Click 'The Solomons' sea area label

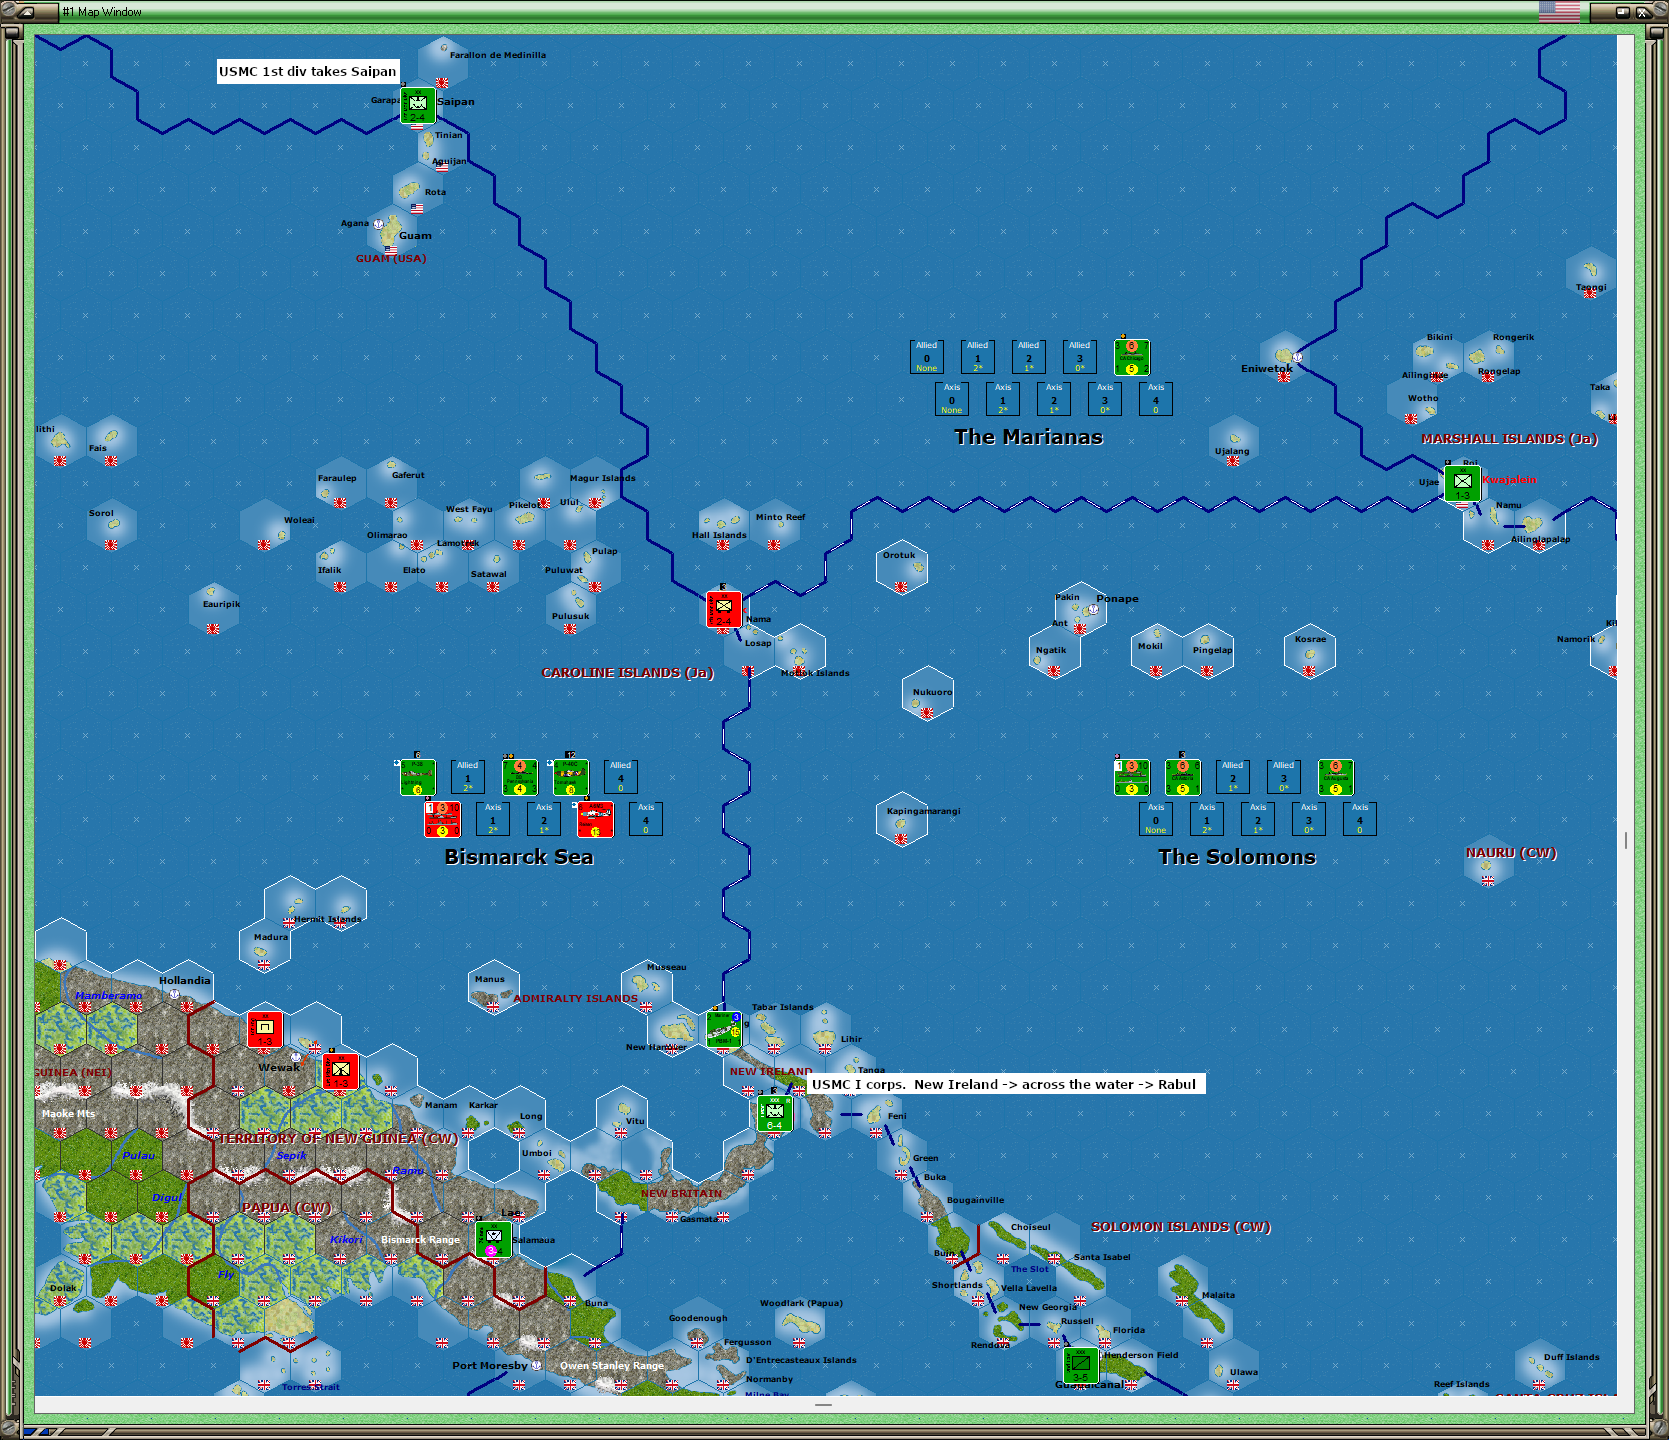pyautogui.click(x=1237, y=857)
